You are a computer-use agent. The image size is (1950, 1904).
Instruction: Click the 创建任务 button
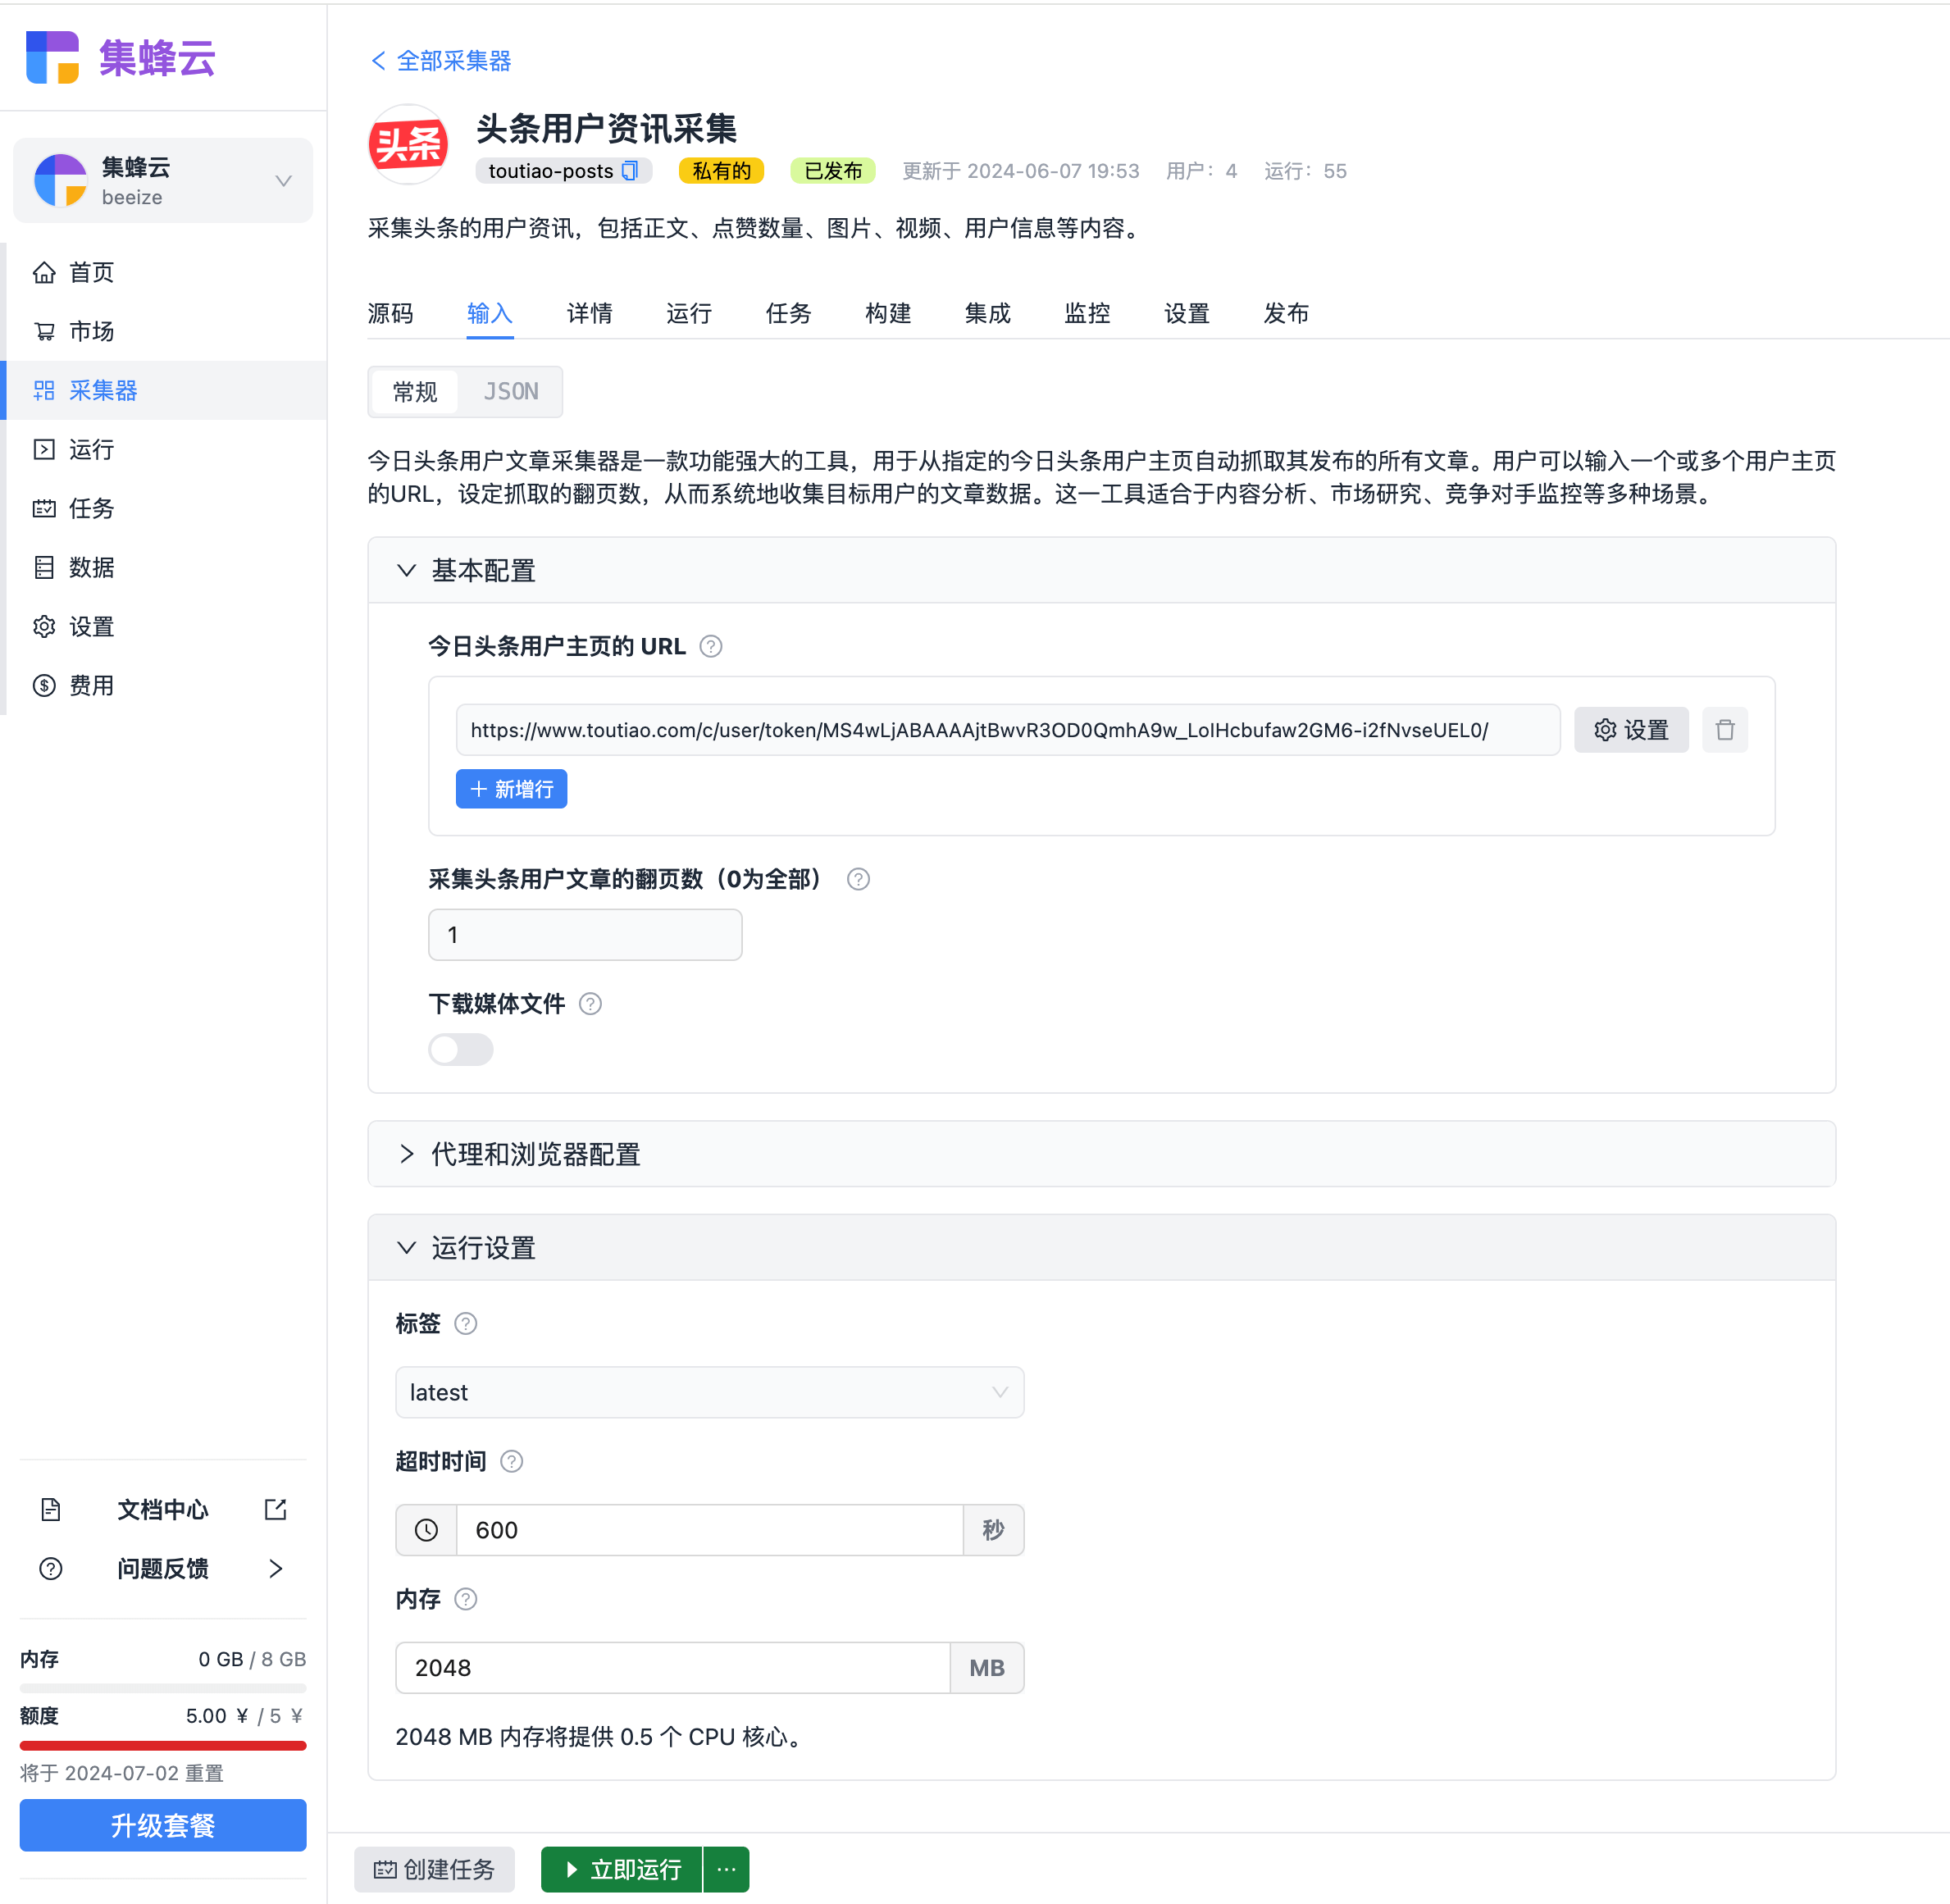coord(435,1869)
